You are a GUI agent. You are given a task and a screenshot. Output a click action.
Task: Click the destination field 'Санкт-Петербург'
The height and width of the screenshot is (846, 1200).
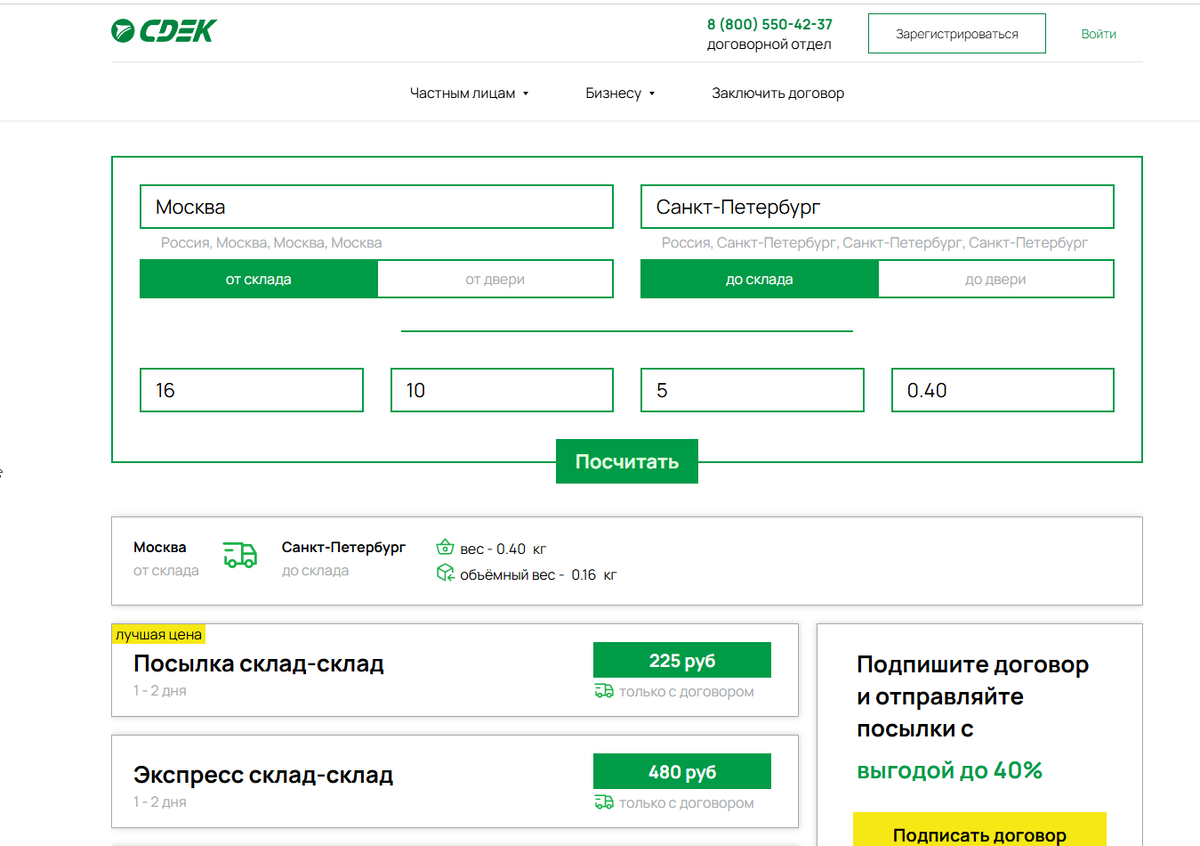(877, 207)
